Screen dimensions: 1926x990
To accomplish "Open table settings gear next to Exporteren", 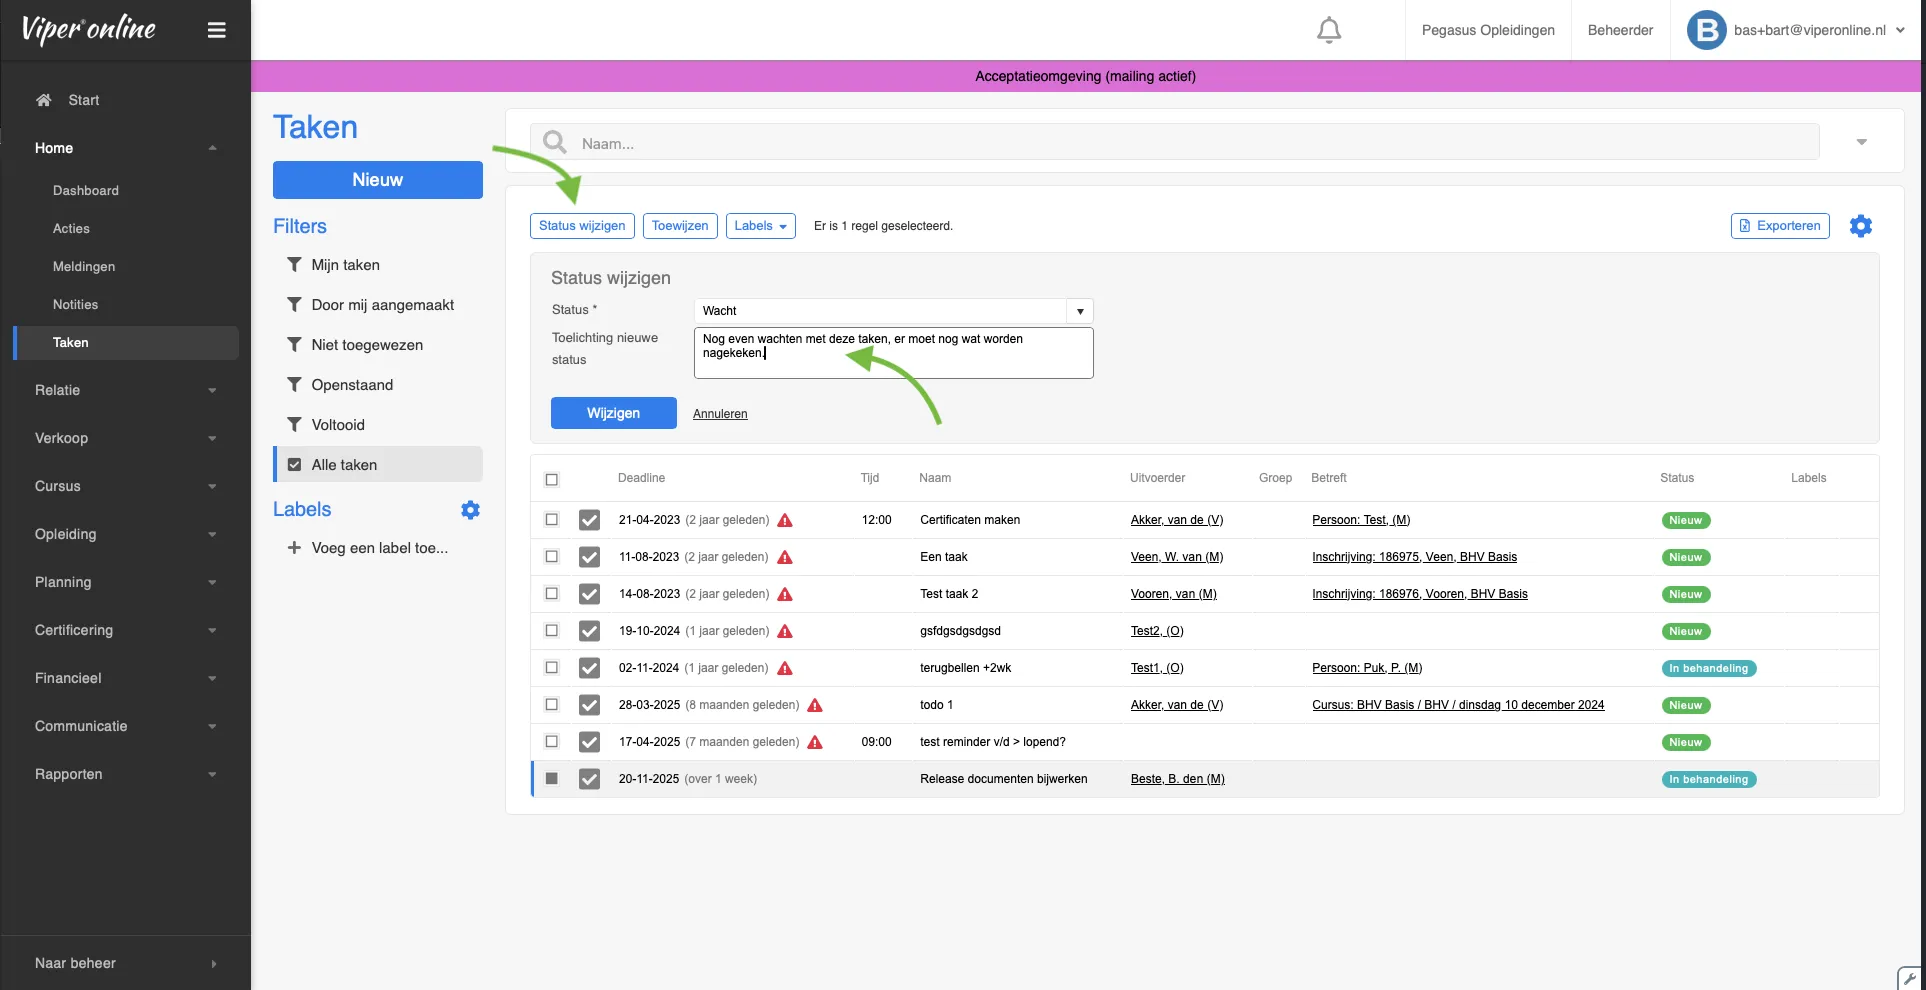I will point(1860,226).
